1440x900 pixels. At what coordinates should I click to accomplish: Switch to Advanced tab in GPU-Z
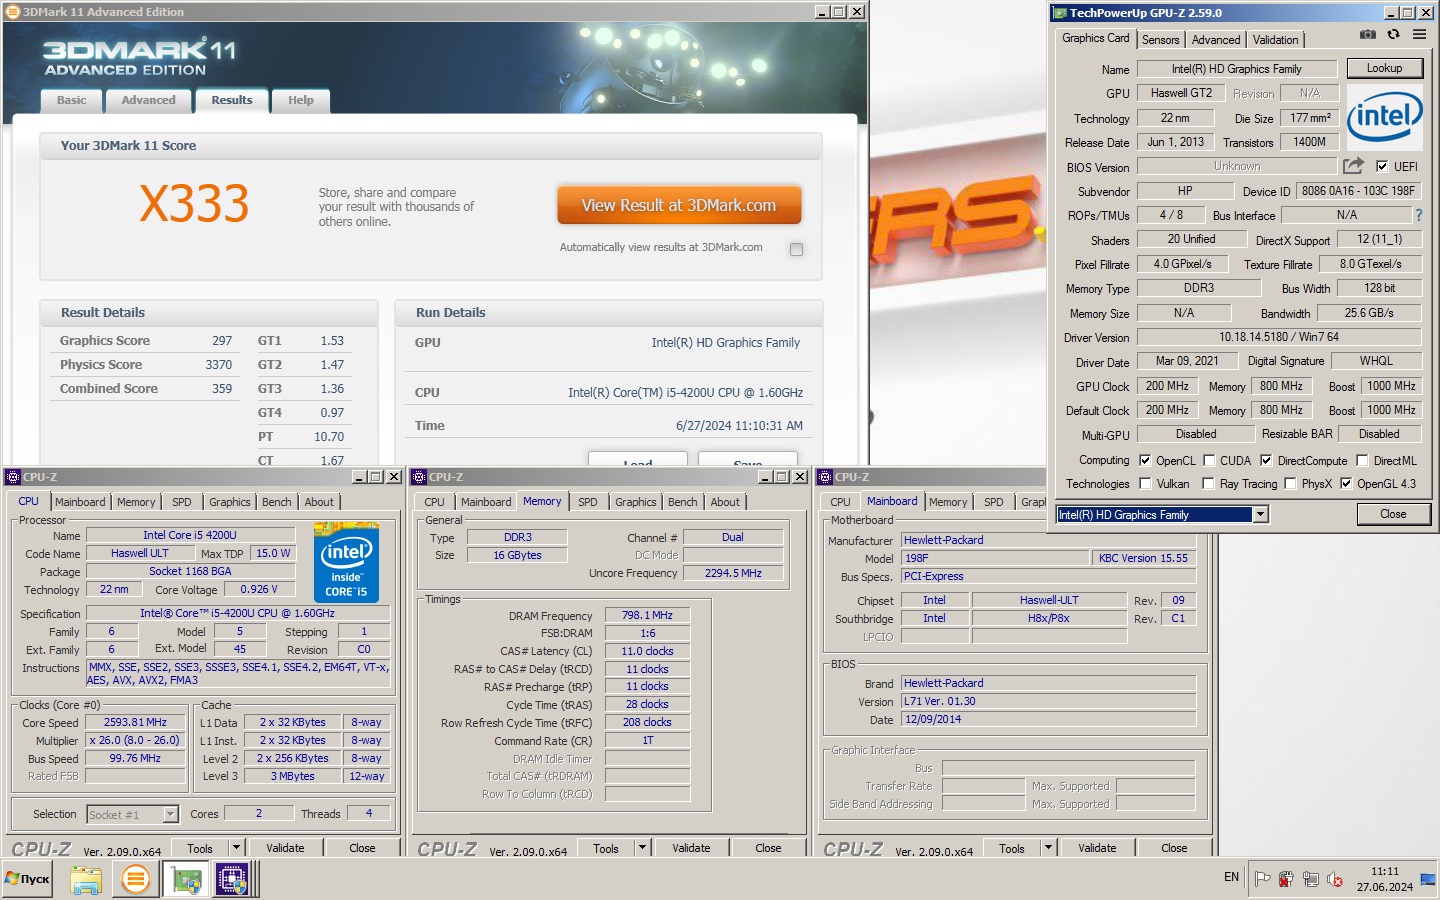[x=1216, y=40]
